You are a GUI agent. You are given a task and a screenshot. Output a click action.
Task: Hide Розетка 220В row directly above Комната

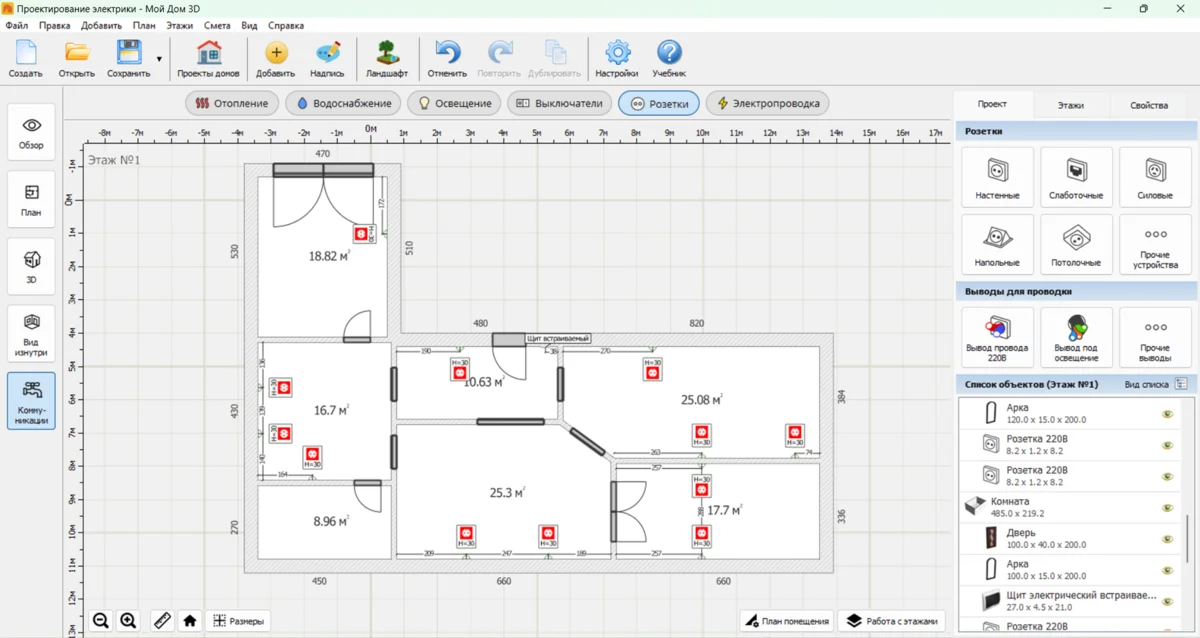[1166, 476]
